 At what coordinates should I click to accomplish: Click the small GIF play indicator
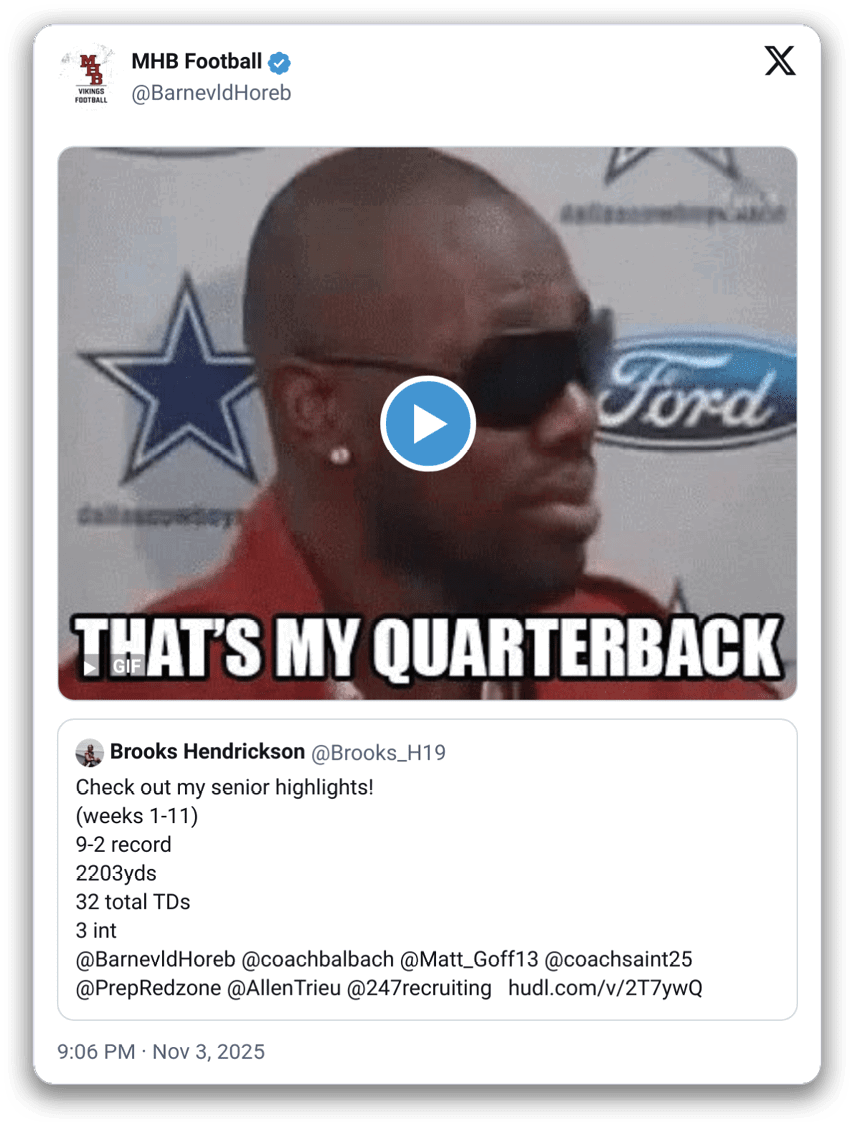89,667
